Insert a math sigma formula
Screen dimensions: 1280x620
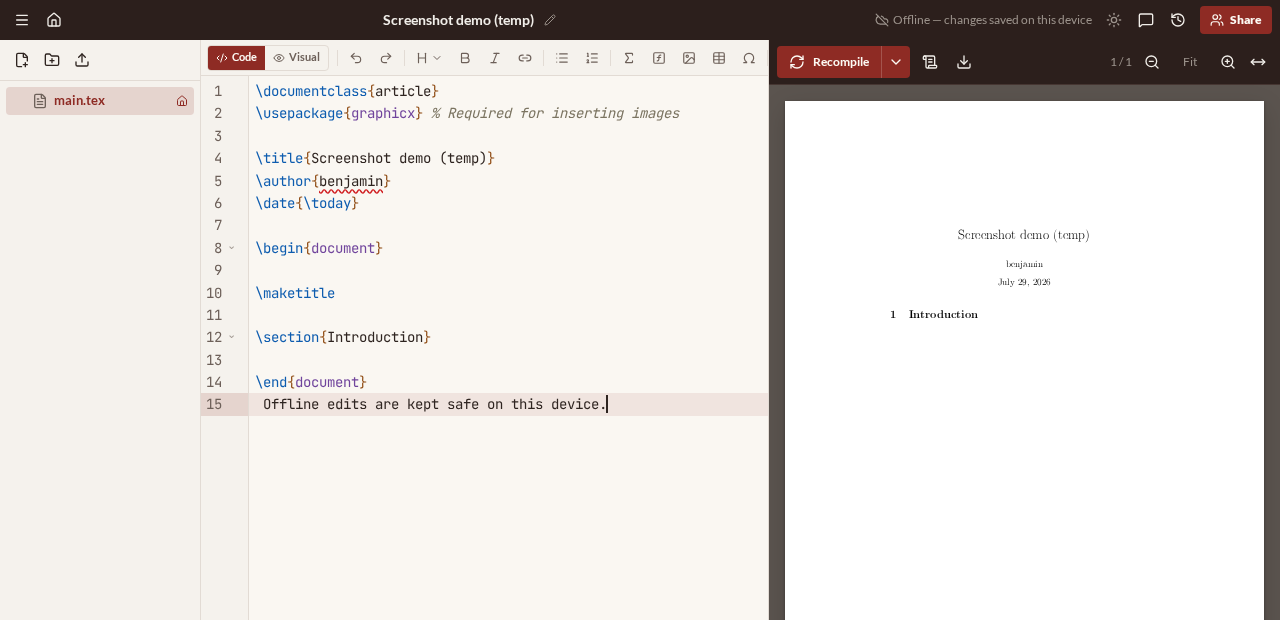629,58
